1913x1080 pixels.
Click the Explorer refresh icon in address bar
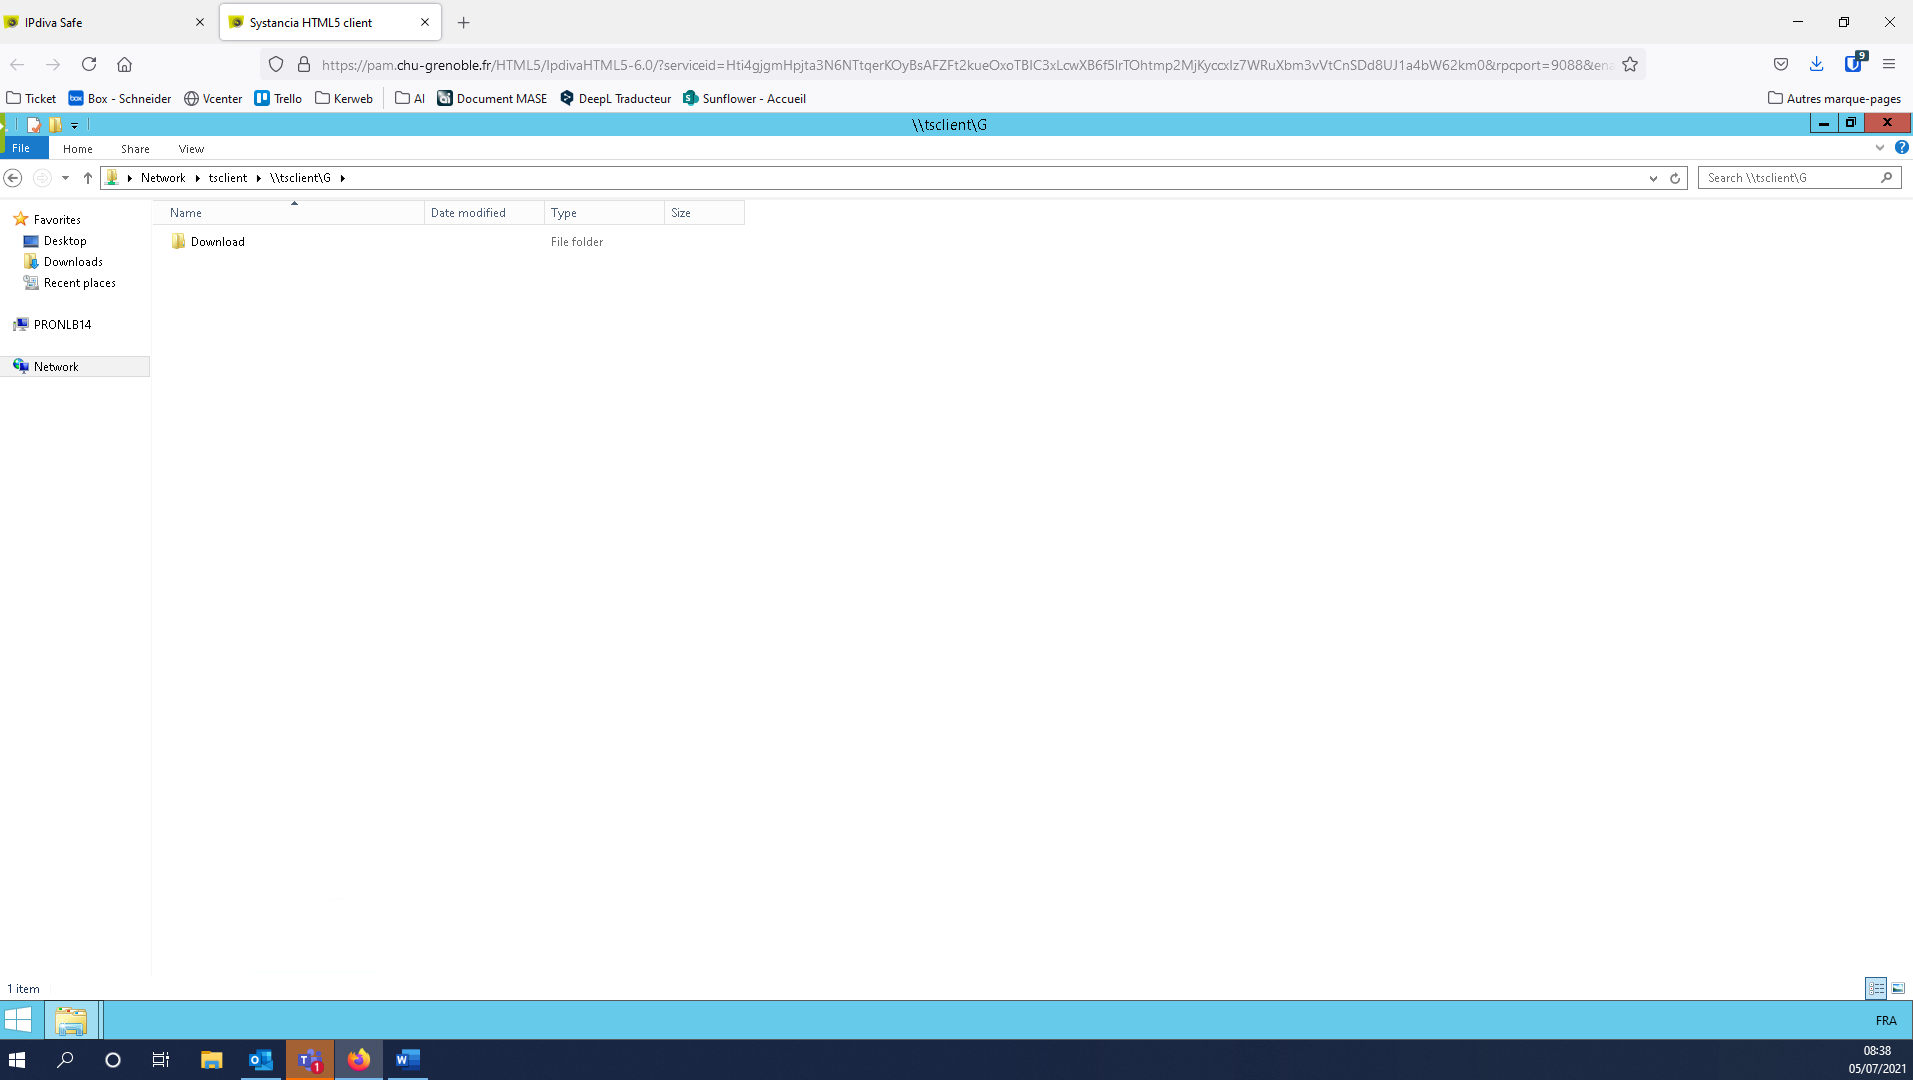1675,178
